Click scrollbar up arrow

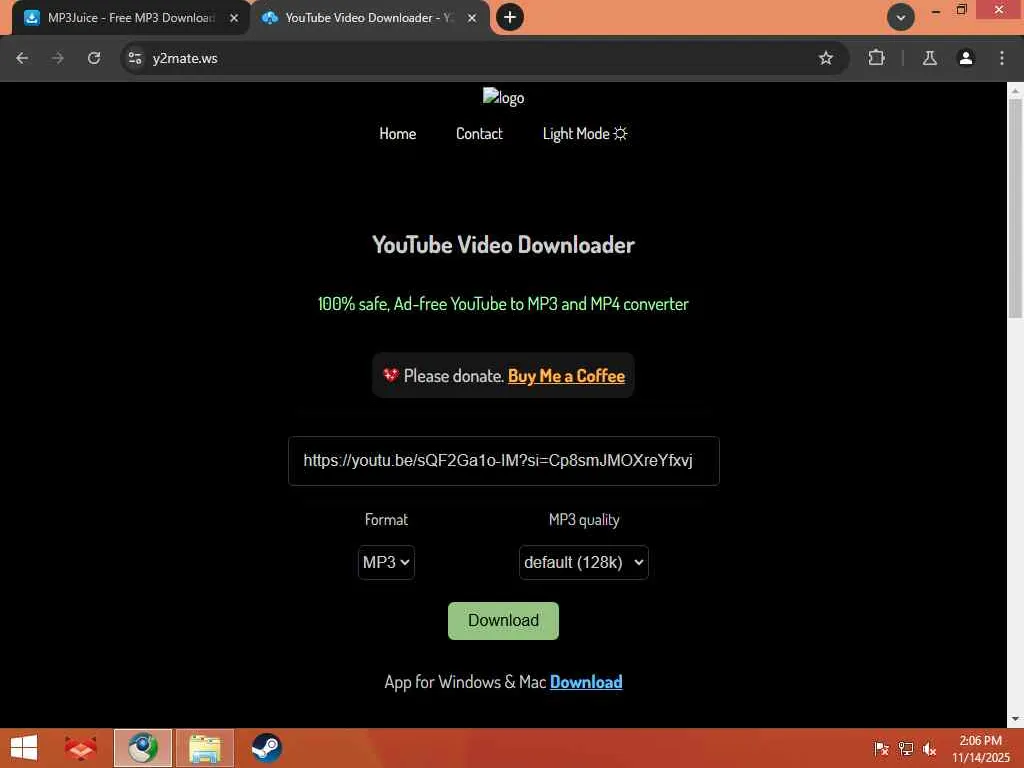1015,91
